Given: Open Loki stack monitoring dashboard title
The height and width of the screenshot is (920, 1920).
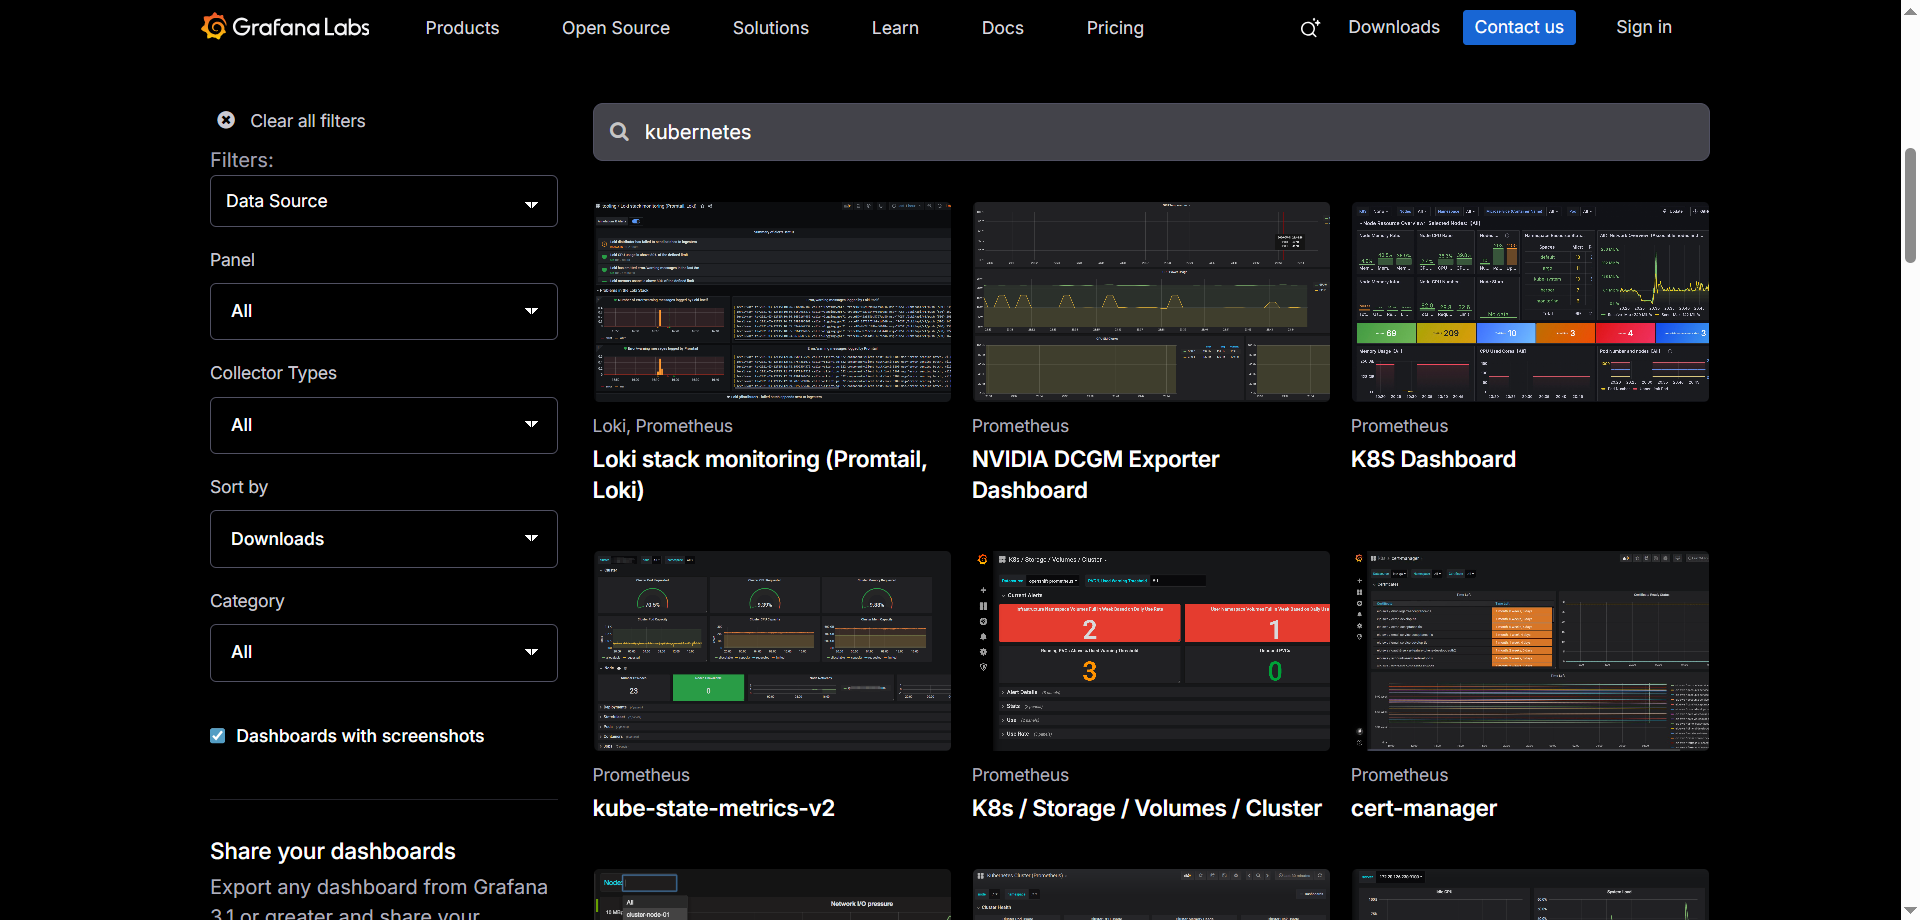Looking at the screenshot, I should click(760, 474).
